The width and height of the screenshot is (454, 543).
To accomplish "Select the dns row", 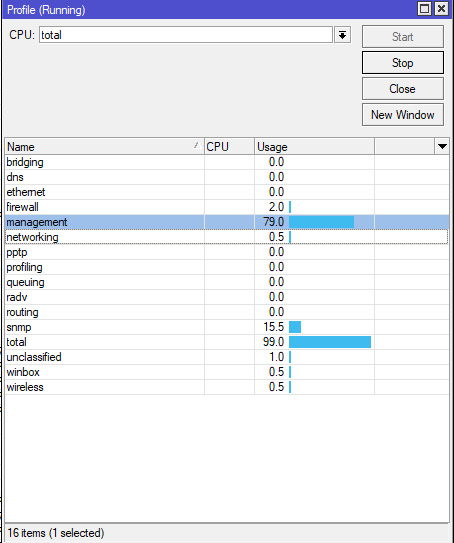I will (x=227, y=177).
